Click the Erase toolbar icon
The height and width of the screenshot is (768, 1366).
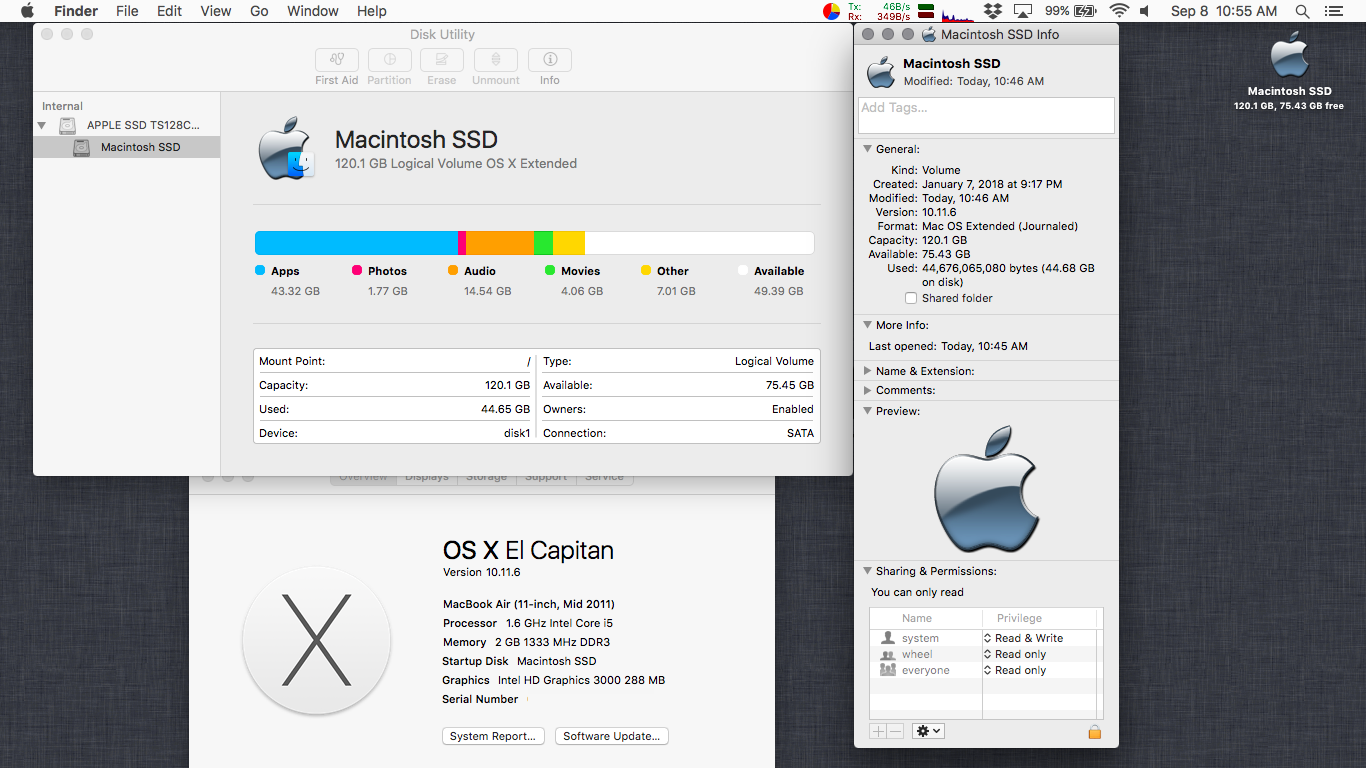(441, 59)
